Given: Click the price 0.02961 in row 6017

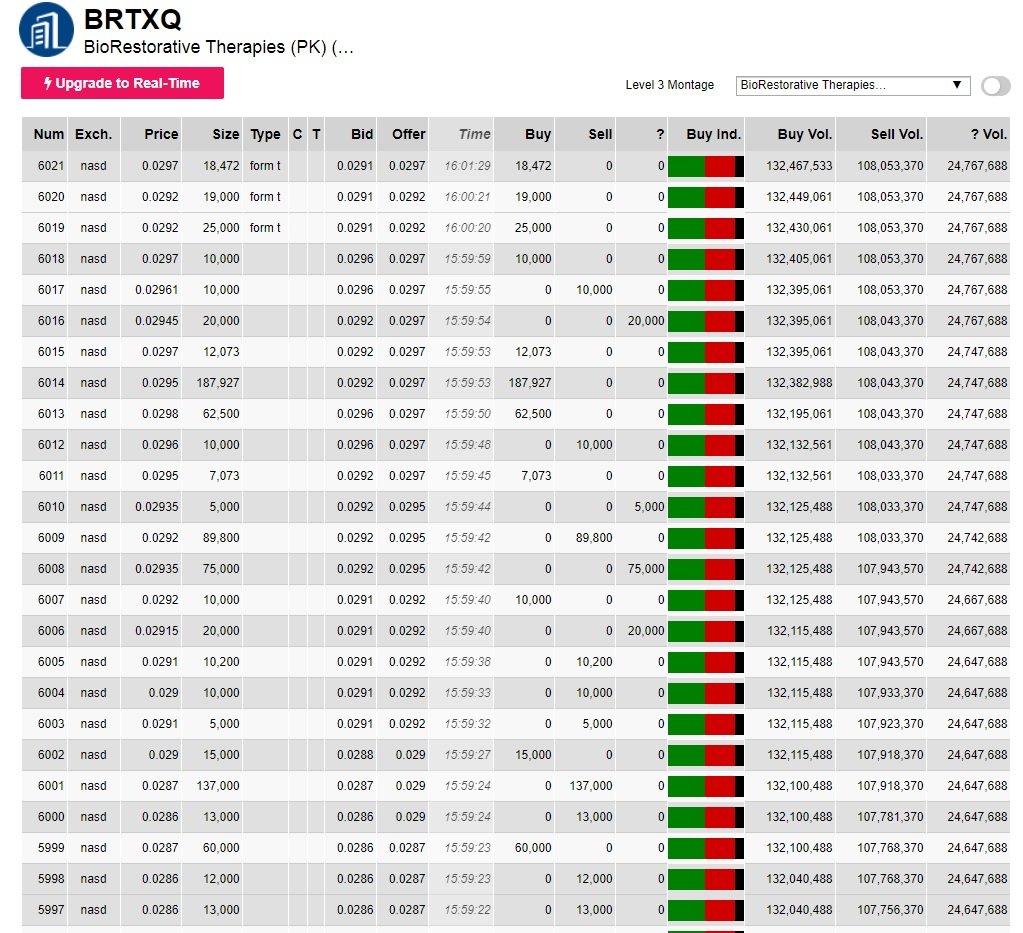Looking at the screenshot, I should coord(157,290).
